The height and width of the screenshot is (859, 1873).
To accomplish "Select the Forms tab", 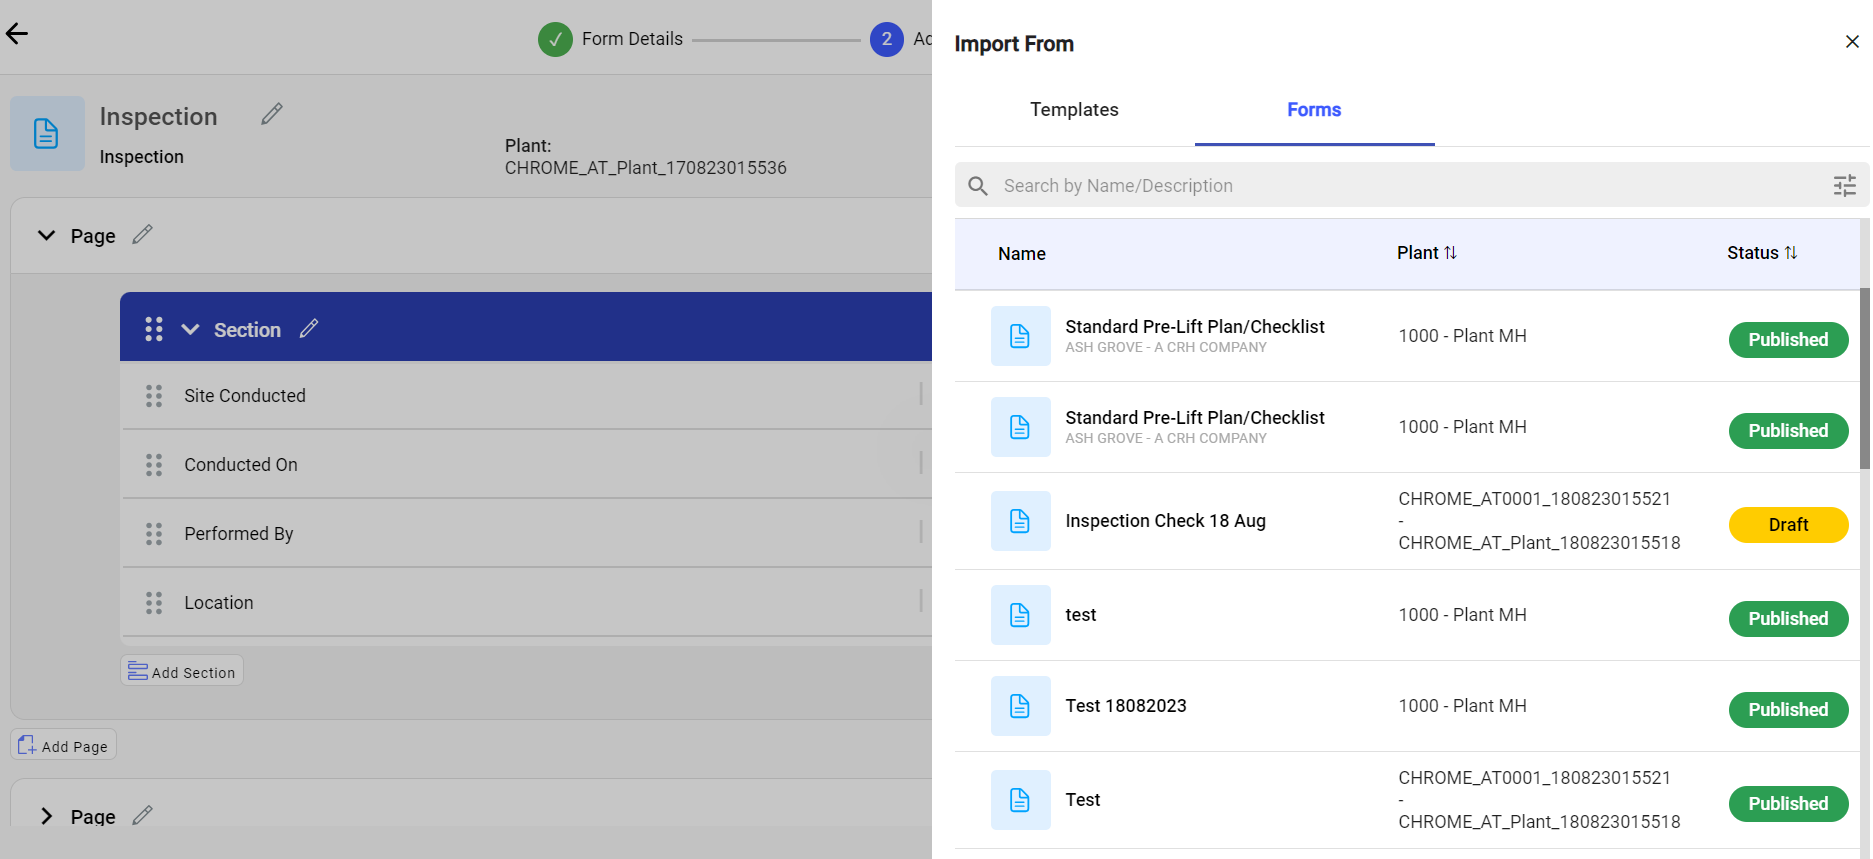I will tap(1313, 110).
